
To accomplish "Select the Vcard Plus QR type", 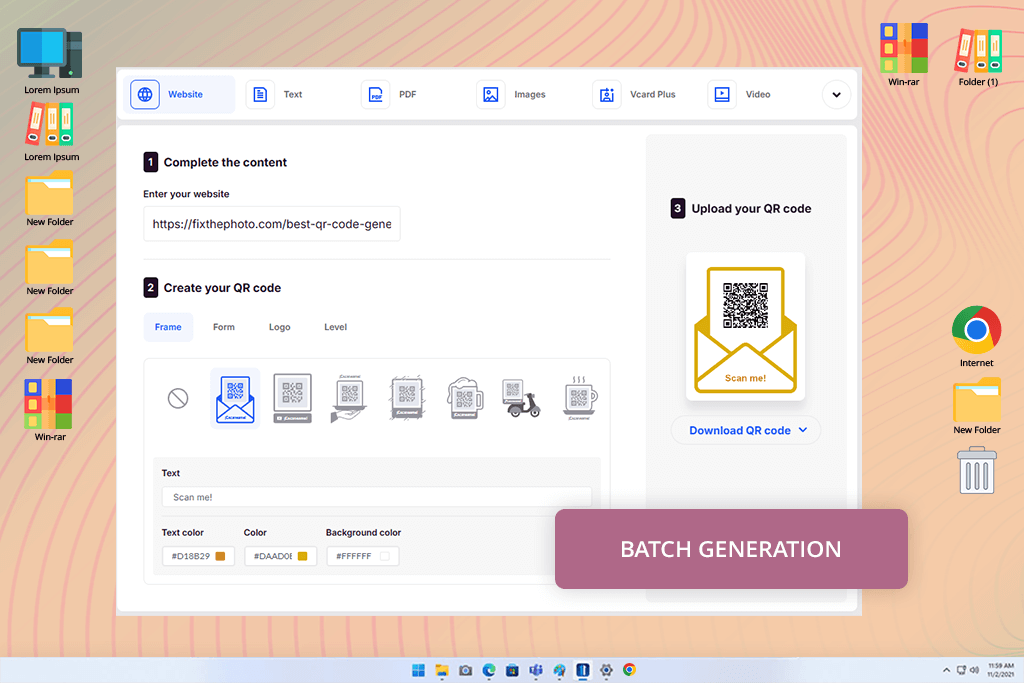I will point(634,95).
